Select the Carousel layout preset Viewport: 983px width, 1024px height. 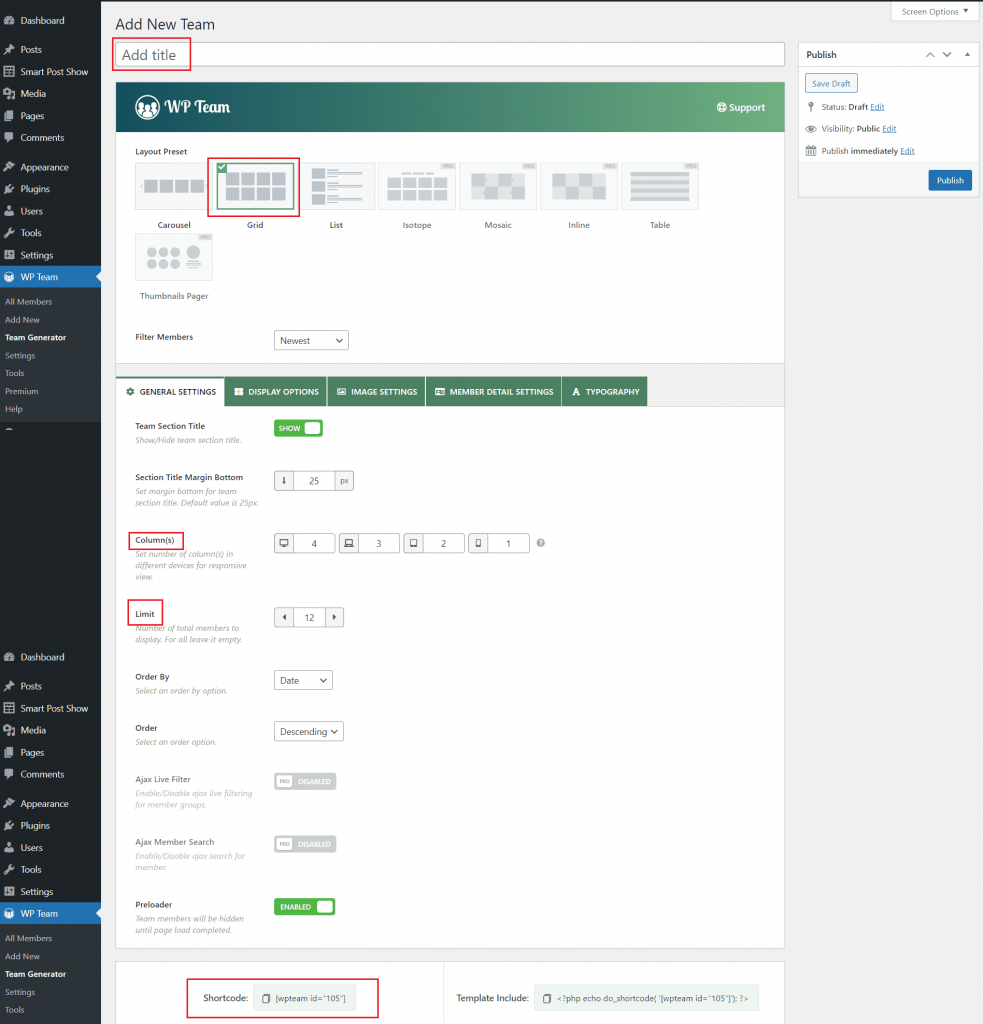tap(174, 186)
